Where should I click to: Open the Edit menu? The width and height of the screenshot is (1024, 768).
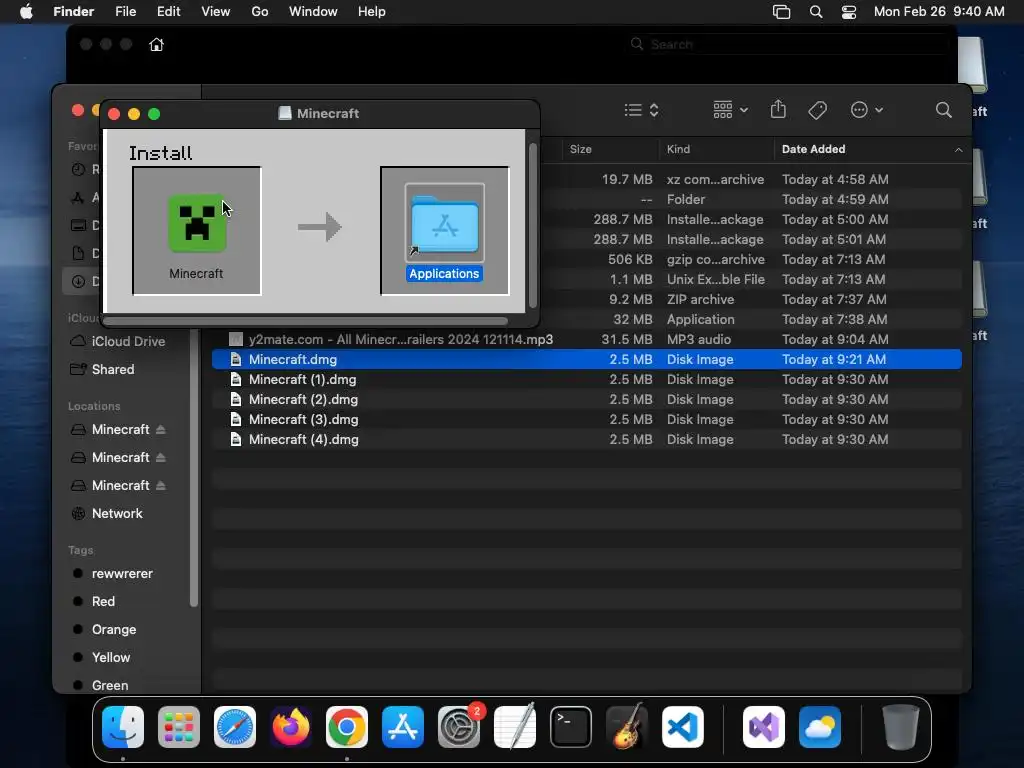point(168,12)
